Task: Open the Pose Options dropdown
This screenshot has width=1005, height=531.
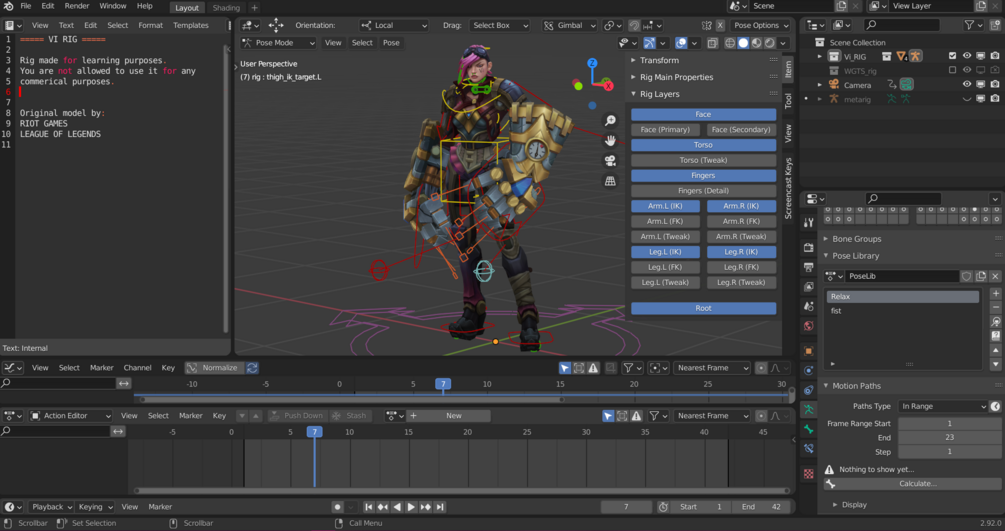Action: [761, 25]
